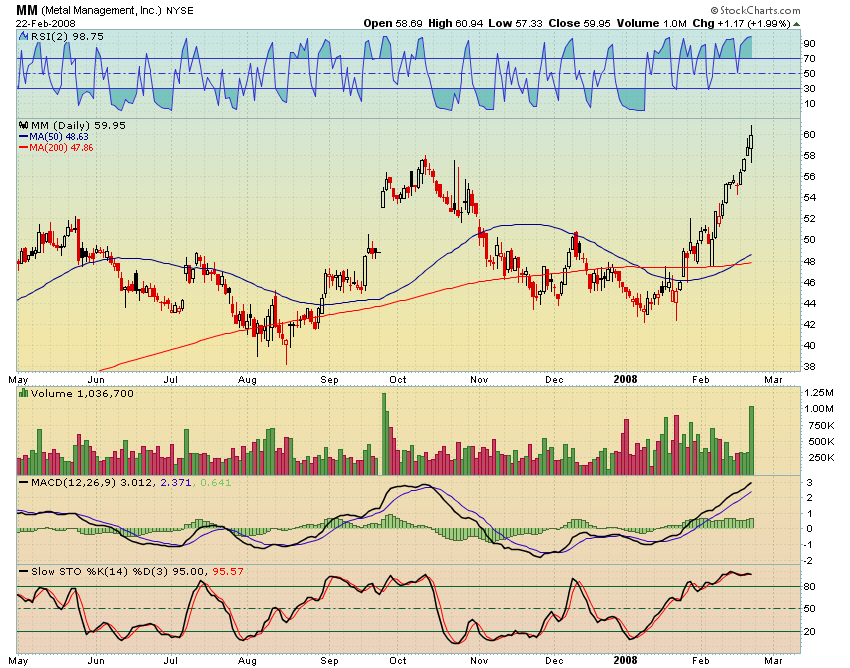This screenshot has height=668, width=850.
Task: Select the date "22-Feb-2008"
Action: 46,24
